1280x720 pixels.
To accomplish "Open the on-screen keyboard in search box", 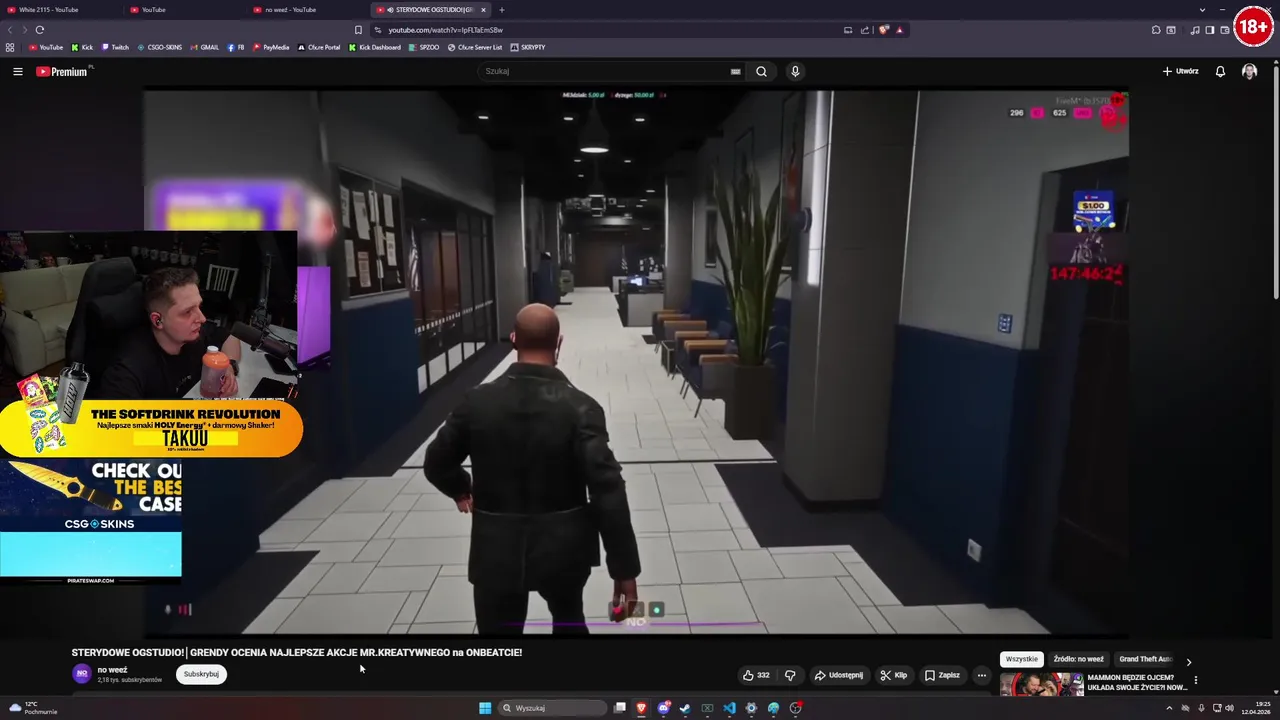I will [735, 71].
